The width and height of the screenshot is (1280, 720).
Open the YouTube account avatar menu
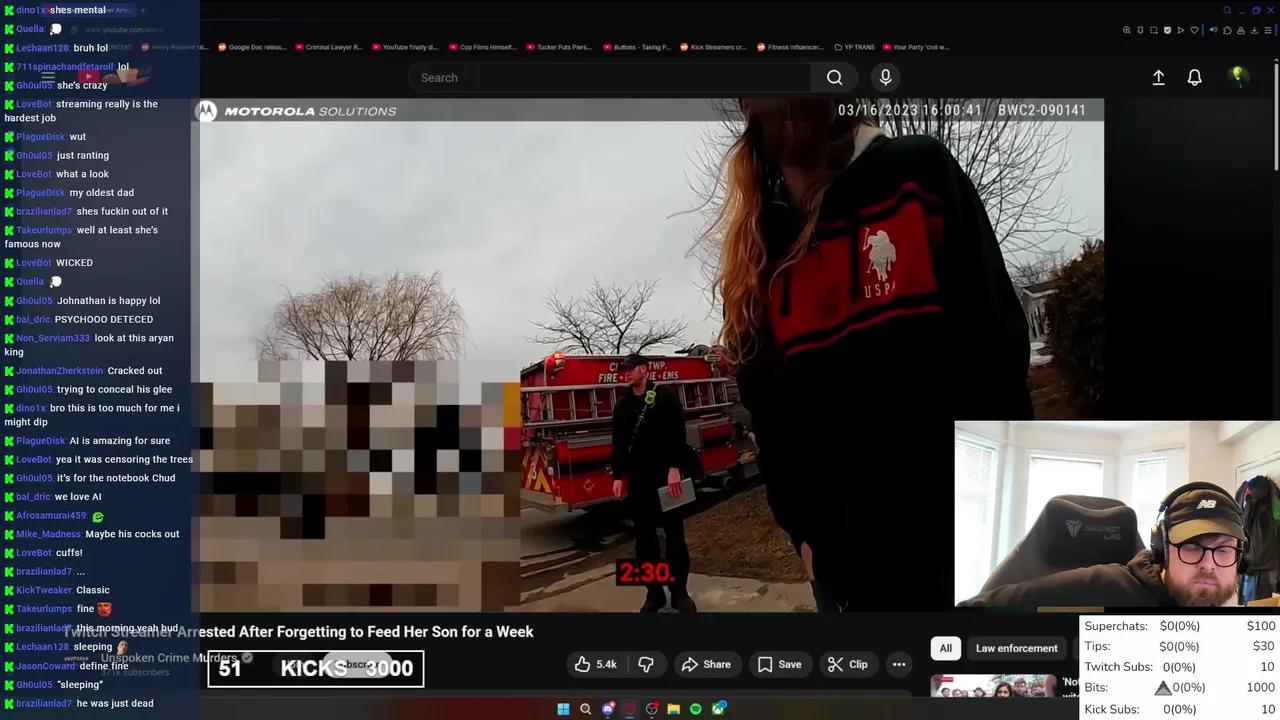point(1238,76)
